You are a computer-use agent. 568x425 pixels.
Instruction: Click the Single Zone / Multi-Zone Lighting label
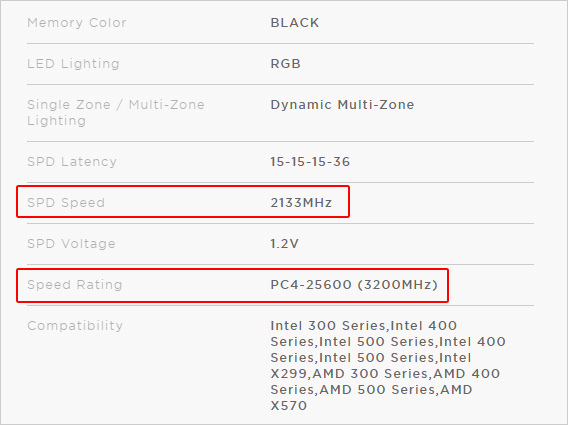[x=116, y=113]
